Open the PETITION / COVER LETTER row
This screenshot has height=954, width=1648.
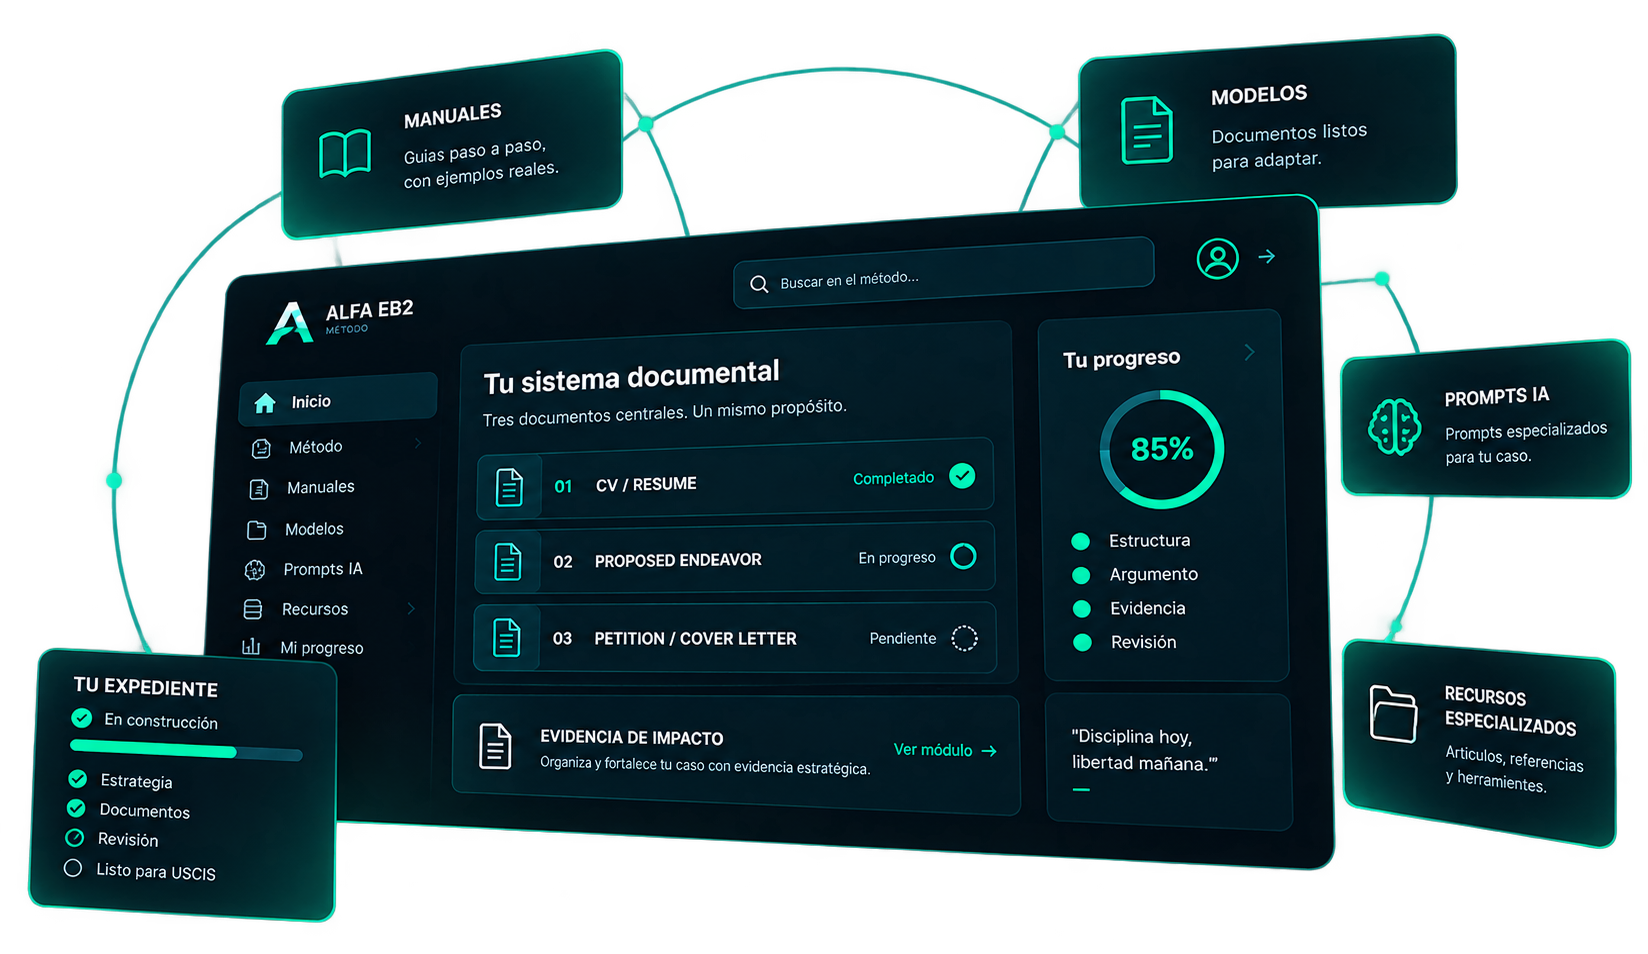coord(734,638)
